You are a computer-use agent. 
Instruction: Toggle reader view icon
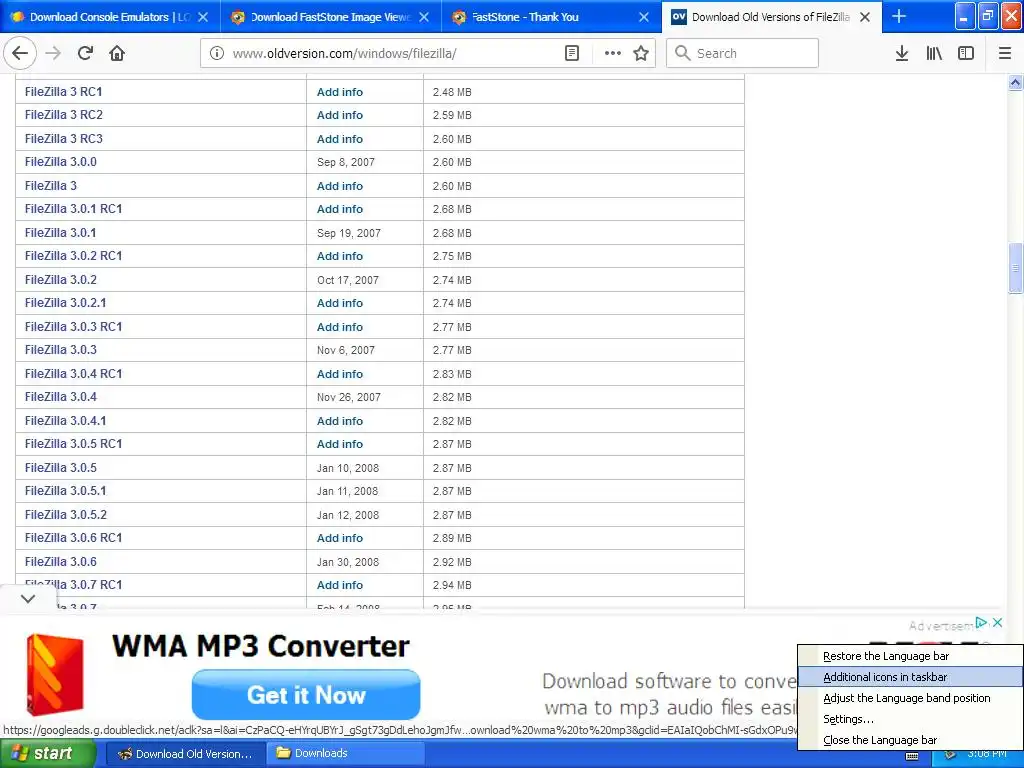(x=571, y=53)
